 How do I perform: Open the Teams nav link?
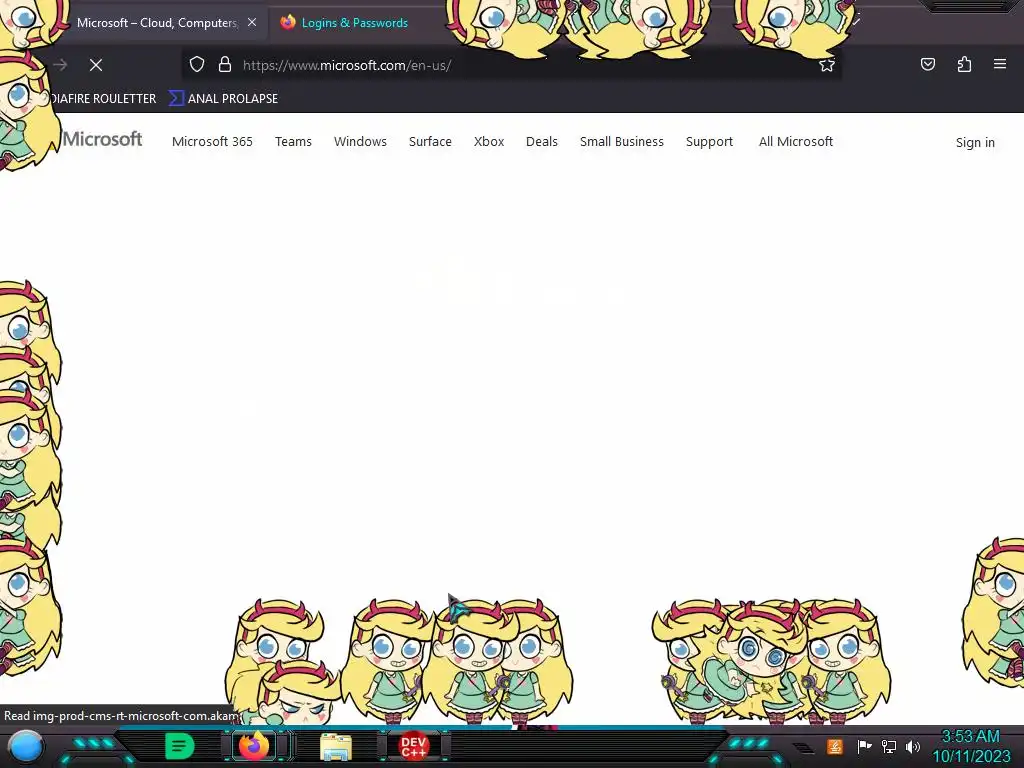point(293,142)
